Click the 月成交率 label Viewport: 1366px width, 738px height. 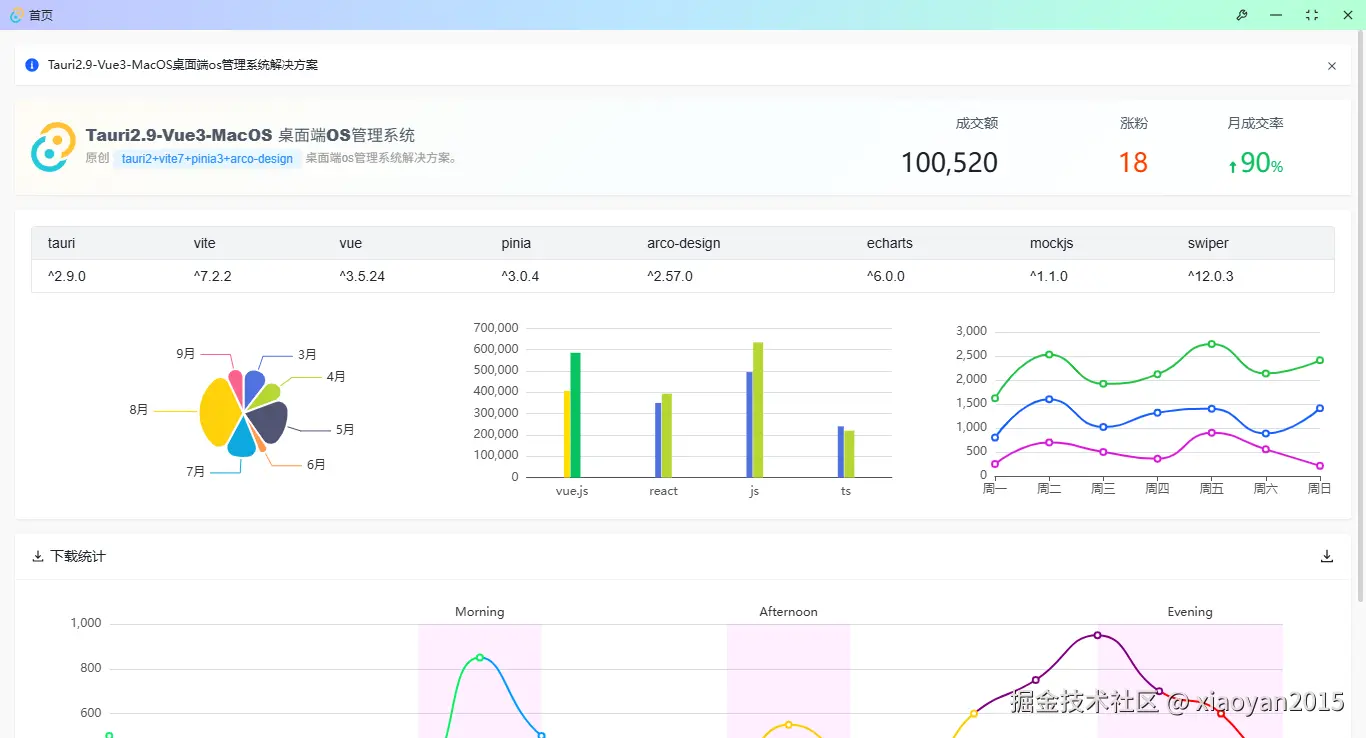pyautogui.click(x=1255, y=123)
